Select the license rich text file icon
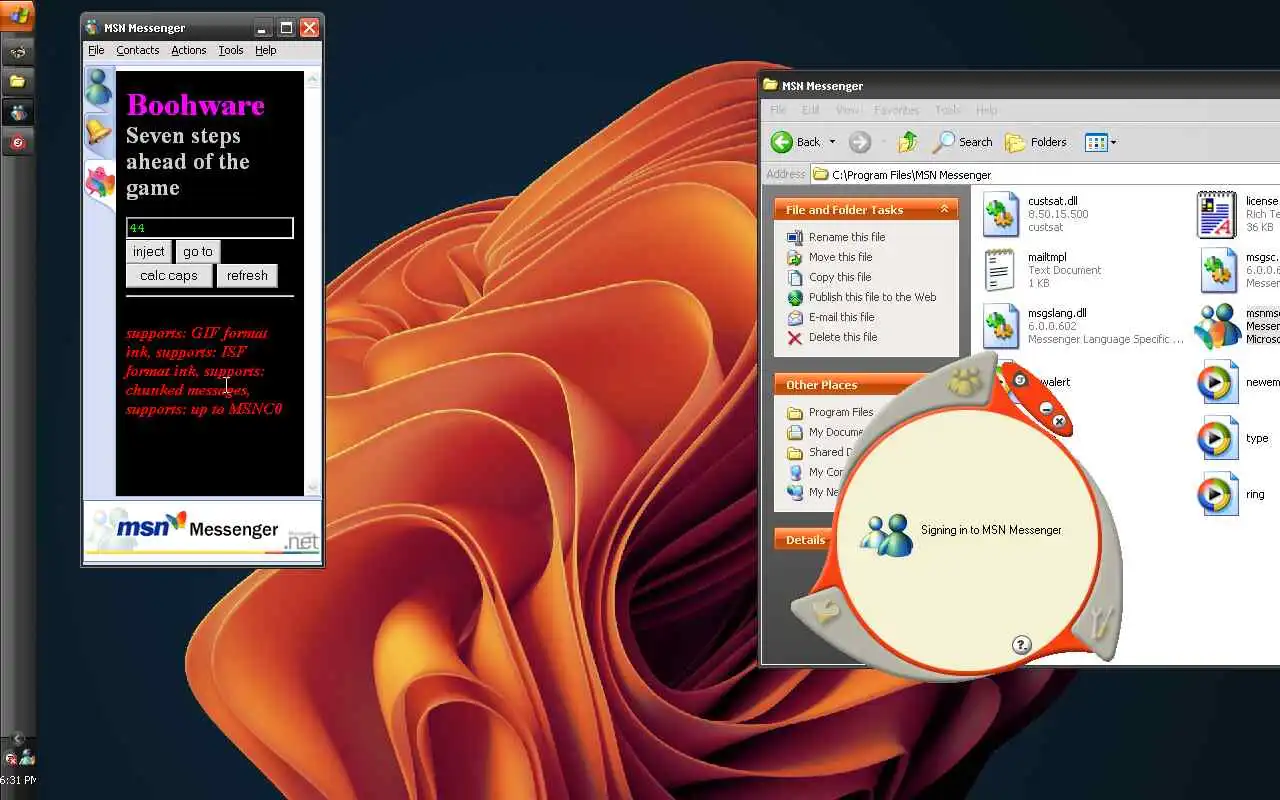Image resolution: width=1280 pixels, height=800 pixels. click(x=1216, y=214)
